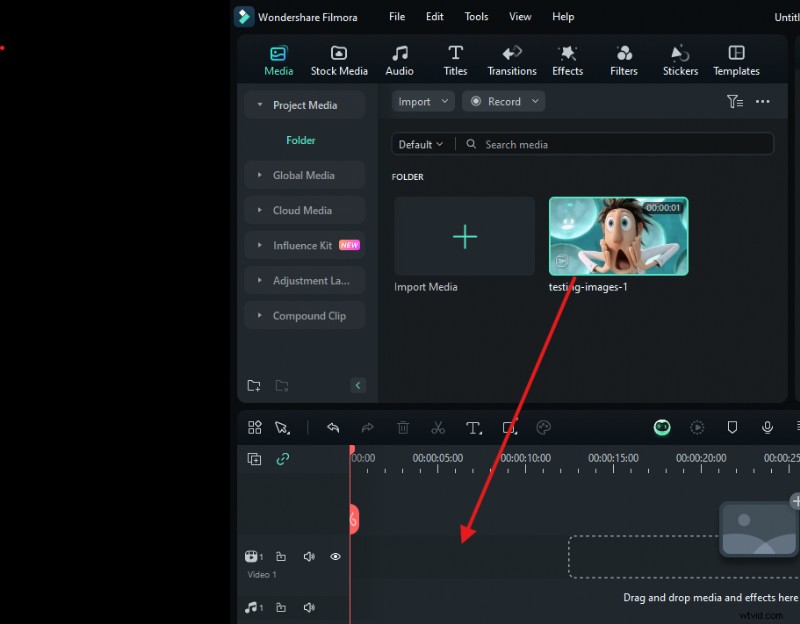
Task: Click the Import Media button
Action: pyautogui.click(x=464, y=237)
